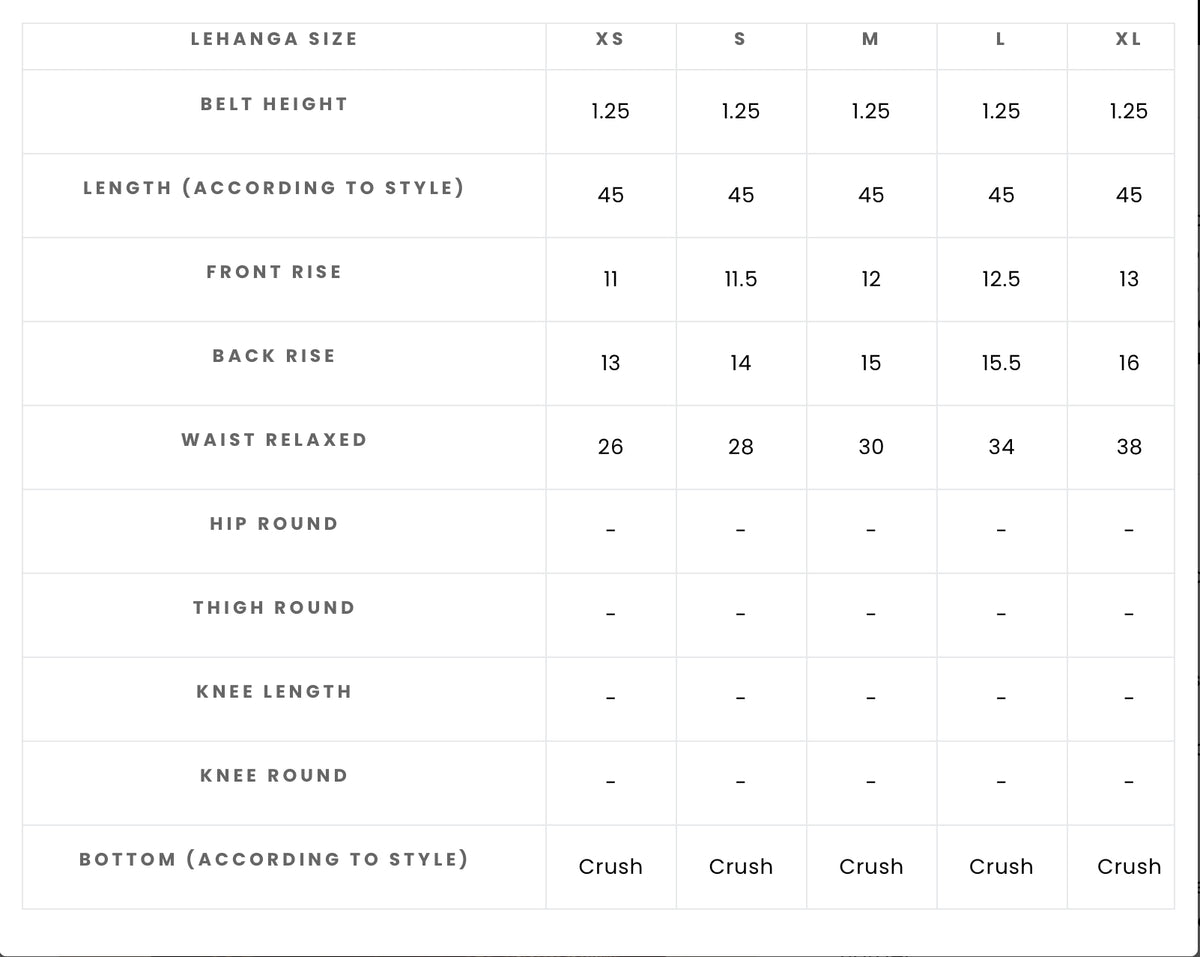
Task: Click BOTTOM (ACCORDING TO STYLE) label
Action: 274,860
